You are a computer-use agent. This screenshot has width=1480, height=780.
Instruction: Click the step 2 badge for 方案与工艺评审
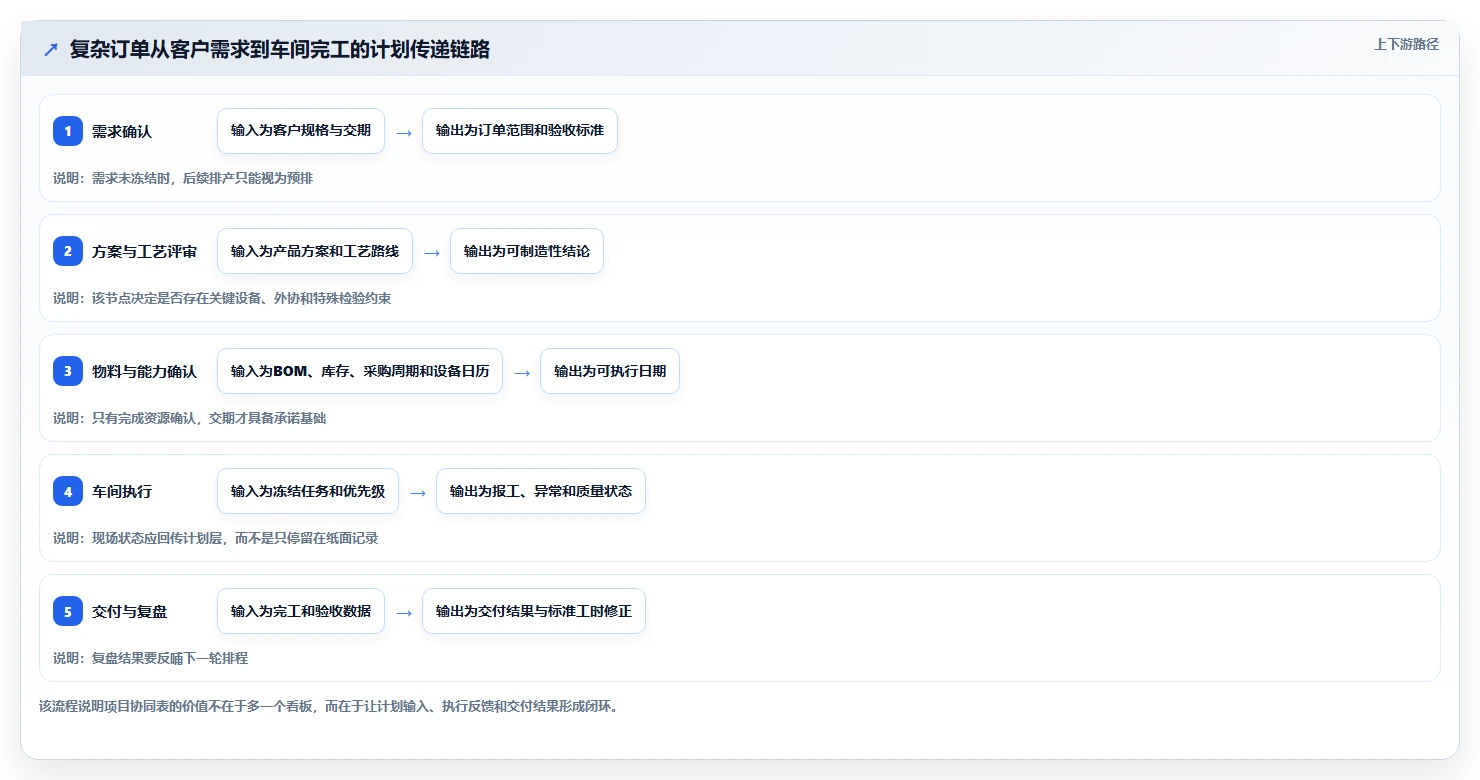point(68,251)
